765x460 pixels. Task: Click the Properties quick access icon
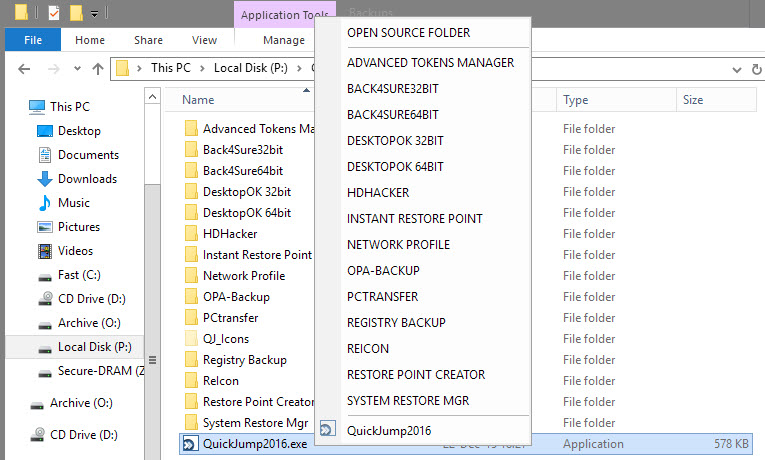coord(54,13)
